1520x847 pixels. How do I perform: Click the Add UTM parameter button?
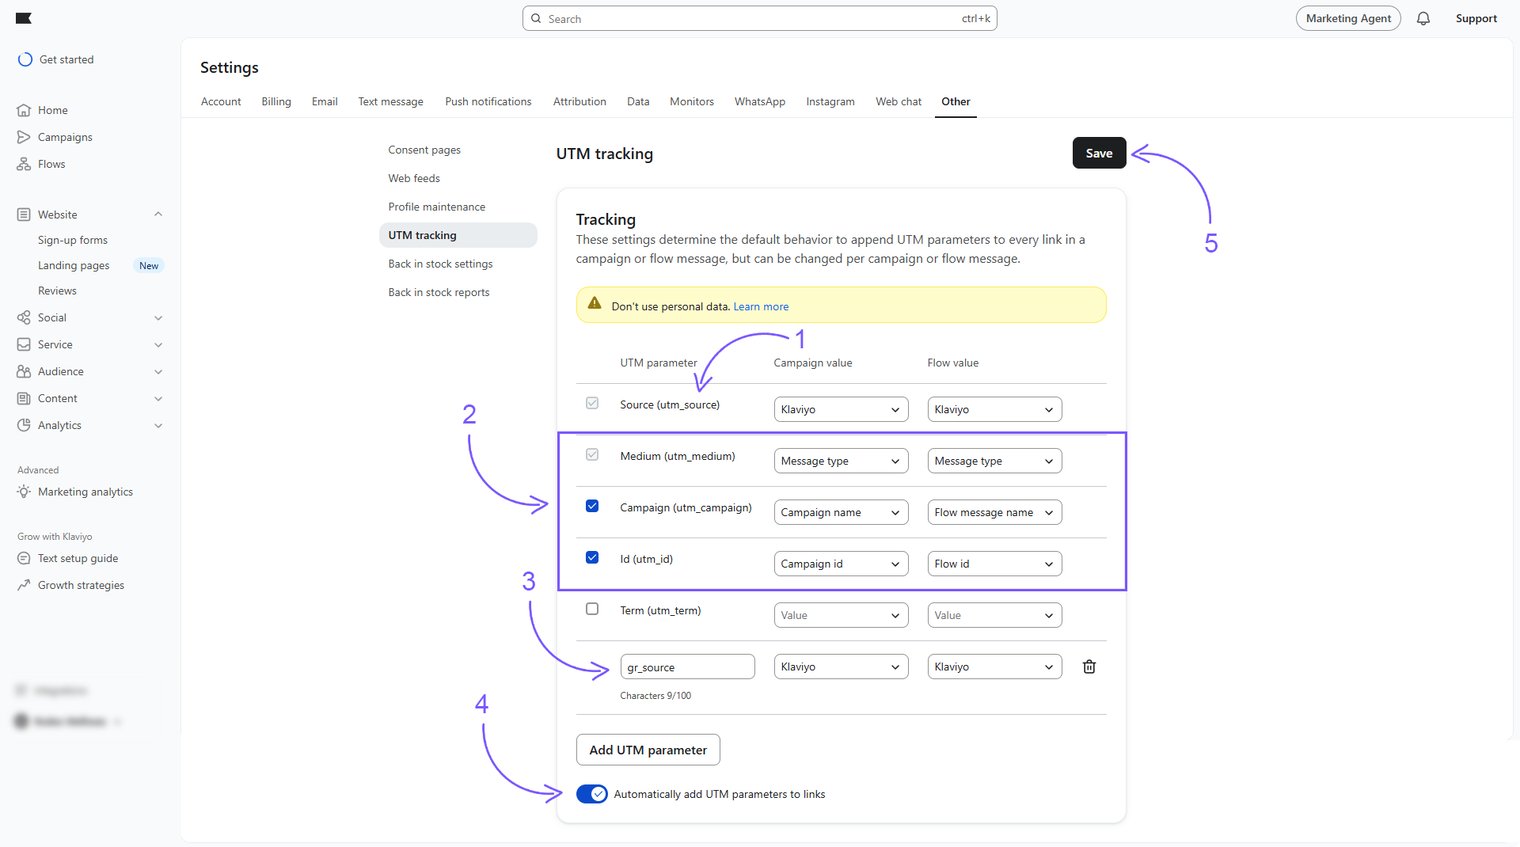click(648, 750)
